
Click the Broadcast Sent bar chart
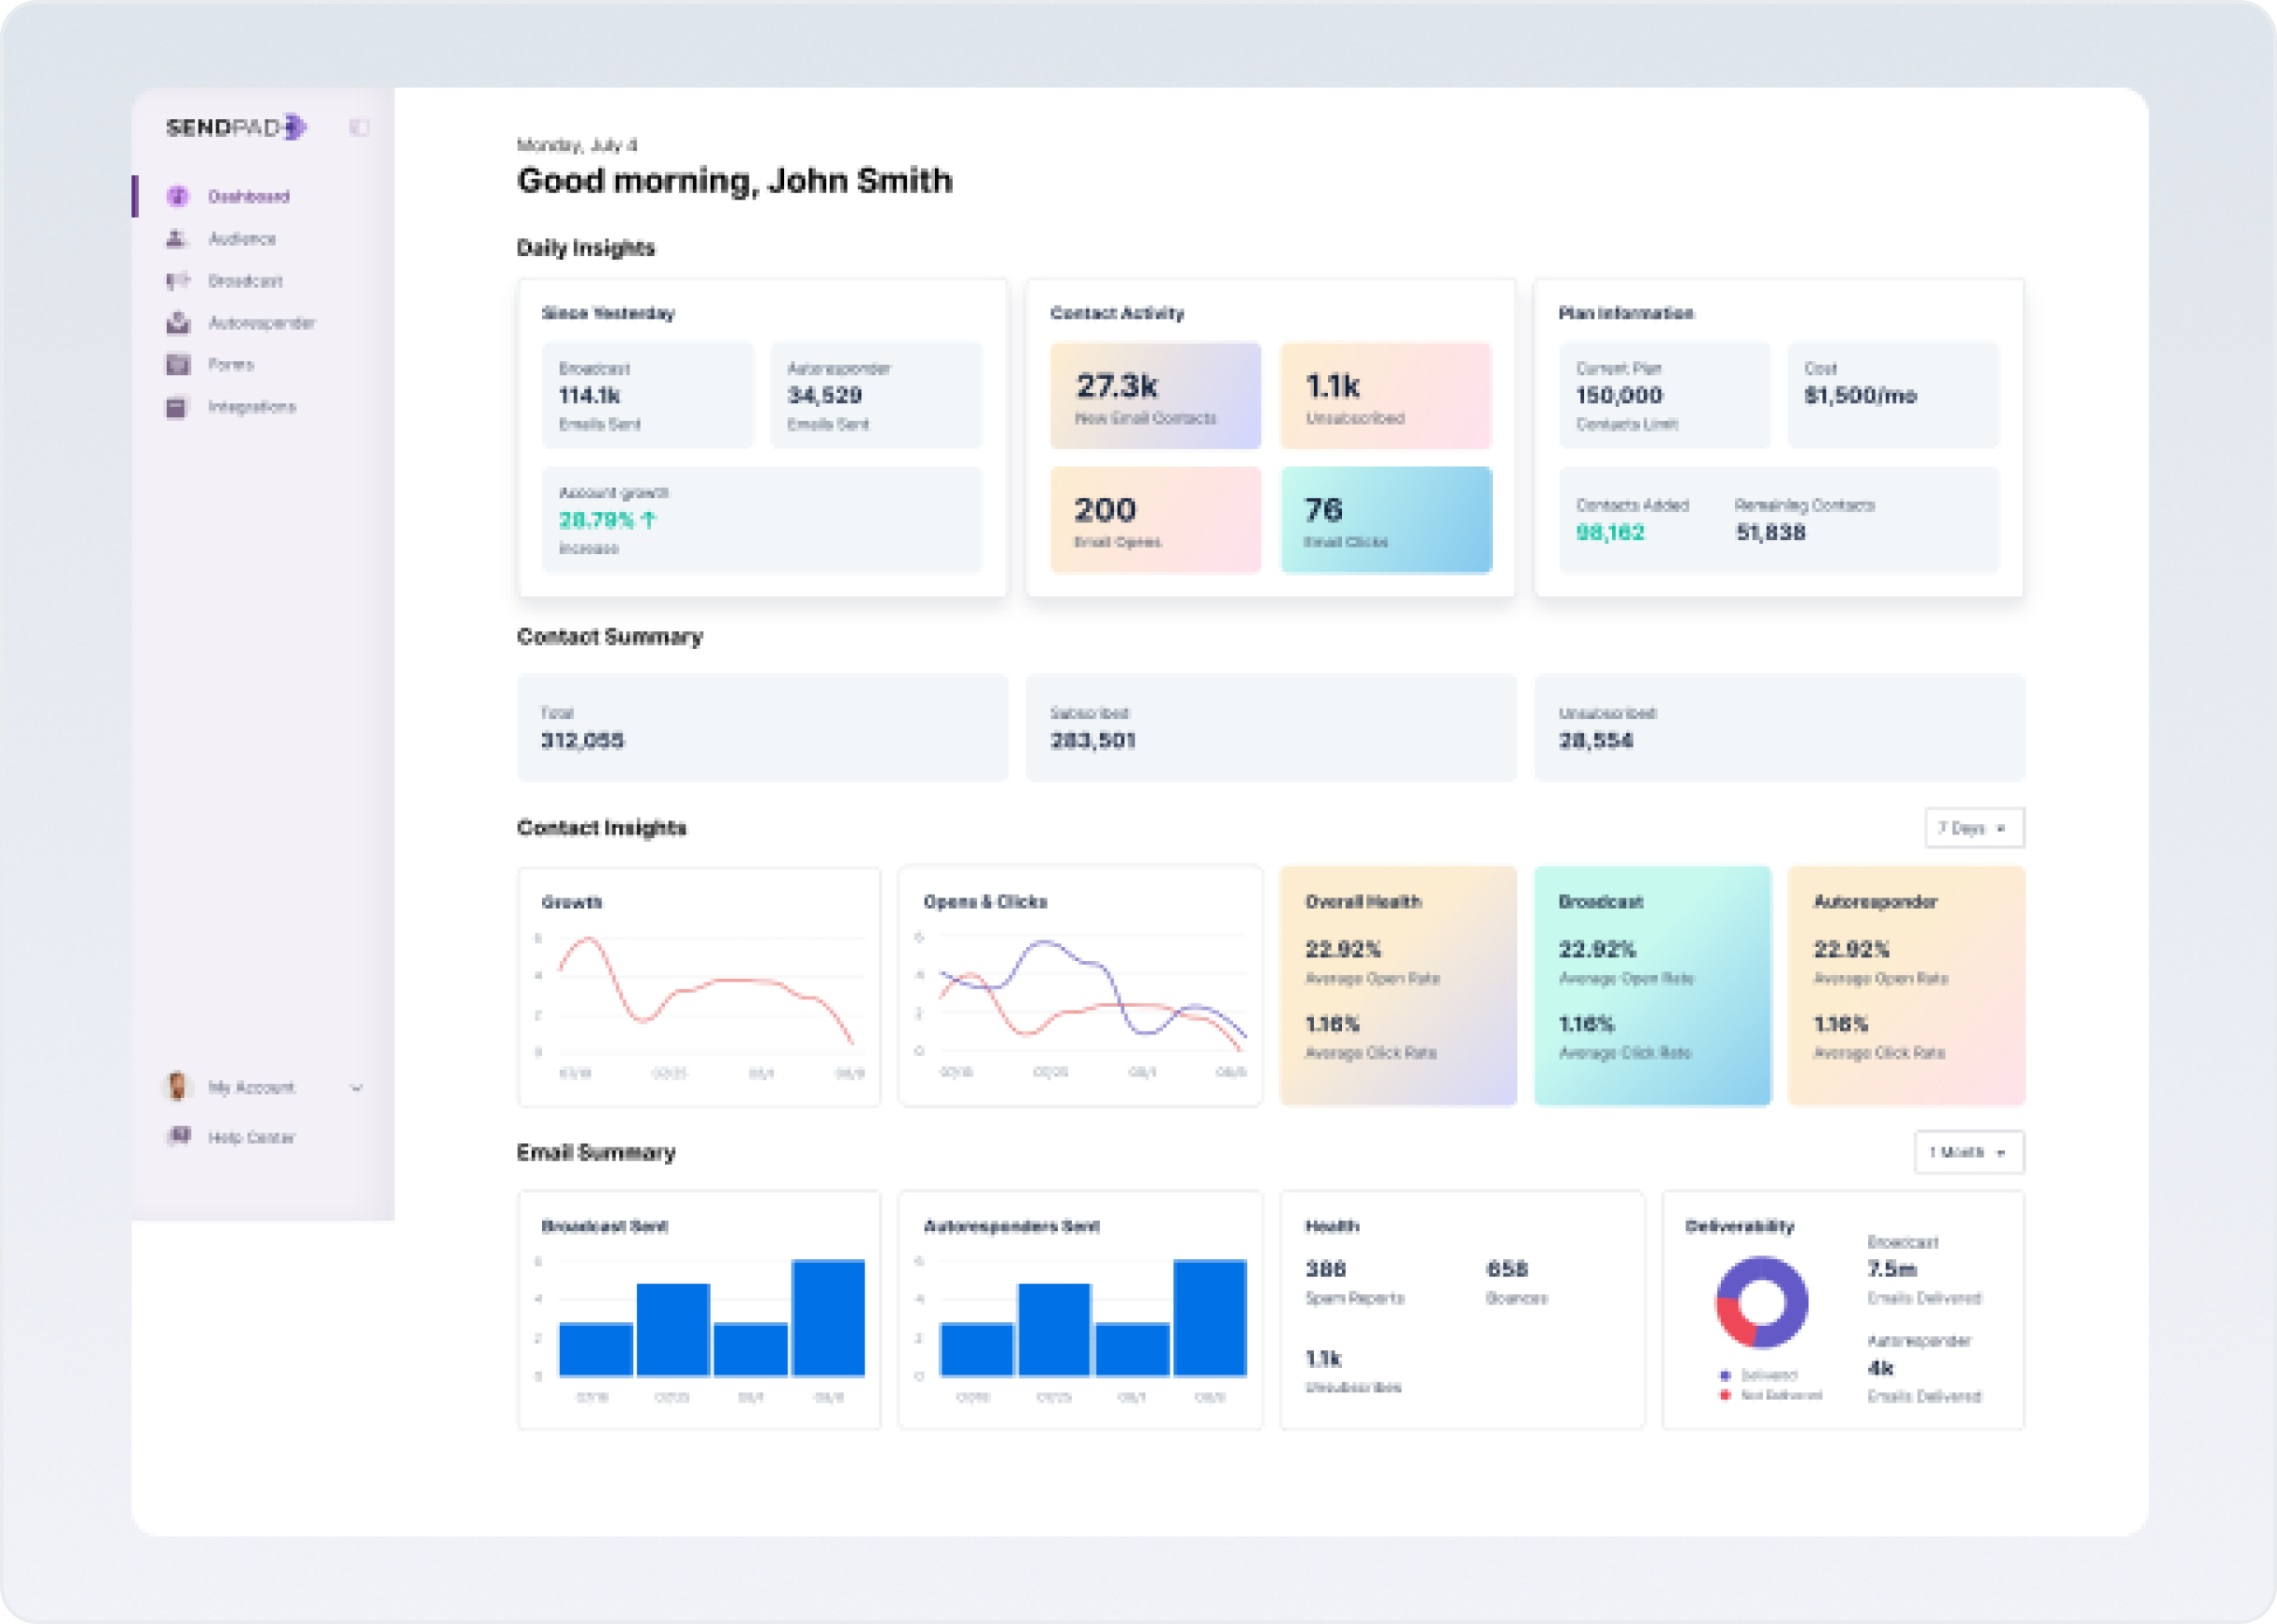click(699, 1310)
